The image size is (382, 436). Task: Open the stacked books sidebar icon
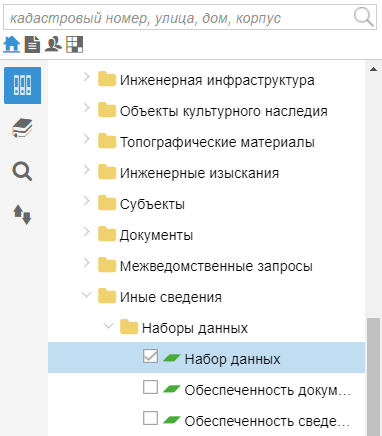click(x=22, y=128)
